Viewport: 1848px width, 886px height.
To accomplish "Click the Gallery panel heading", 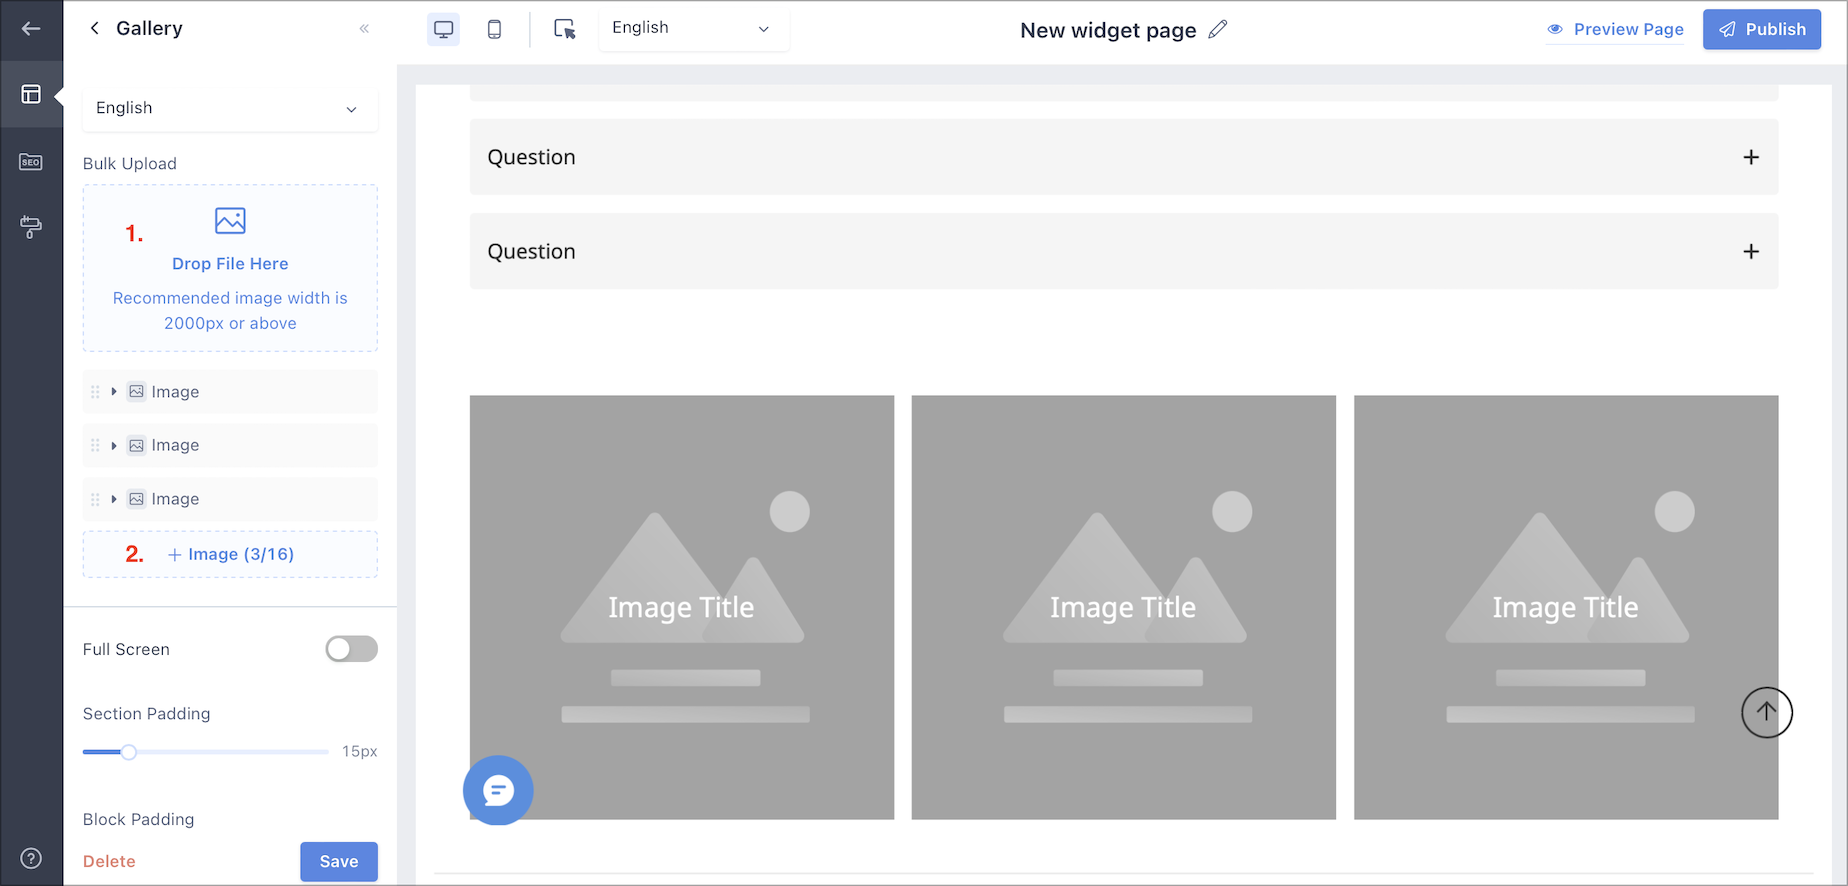I will pyautogui.click(x=149, y=28).
